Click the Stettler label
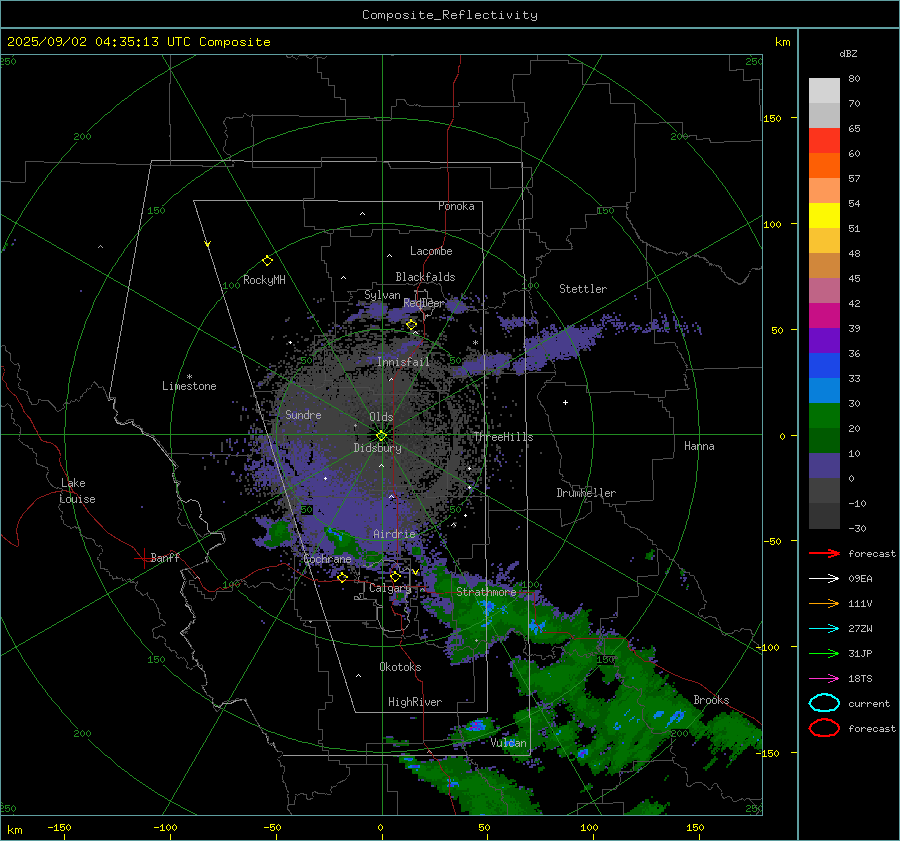The image size is (900, 841). click(x=583, y=289)
